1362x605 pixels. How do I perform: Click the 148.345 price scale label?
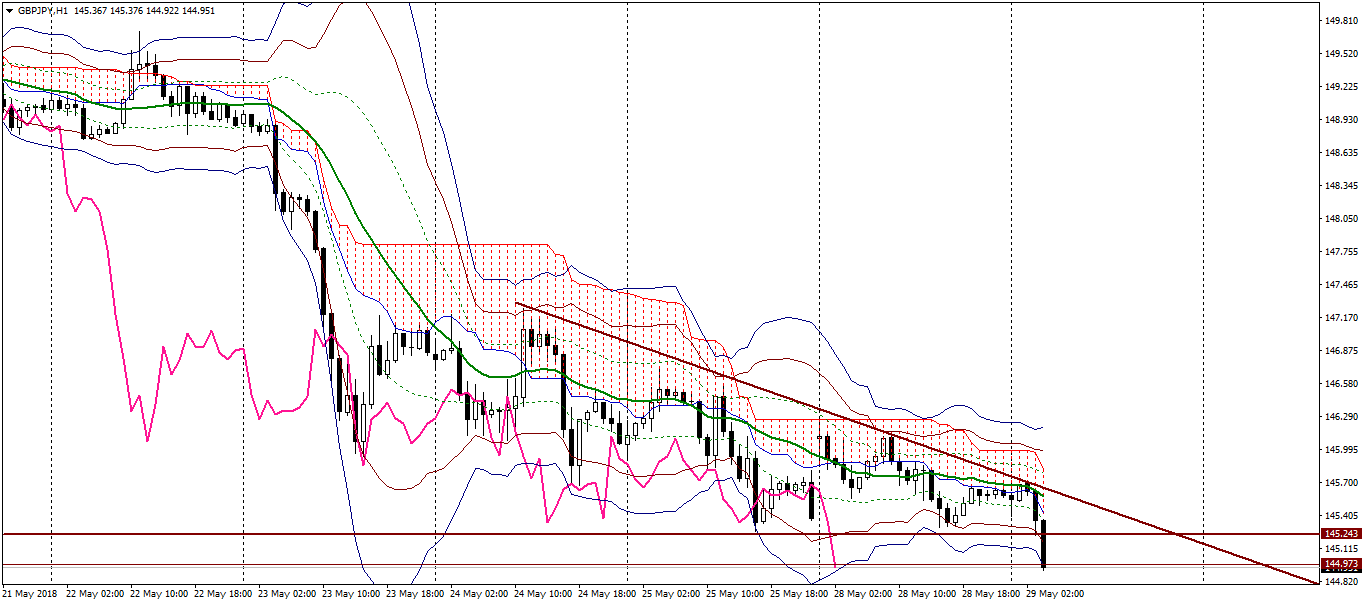point(1340,185)
